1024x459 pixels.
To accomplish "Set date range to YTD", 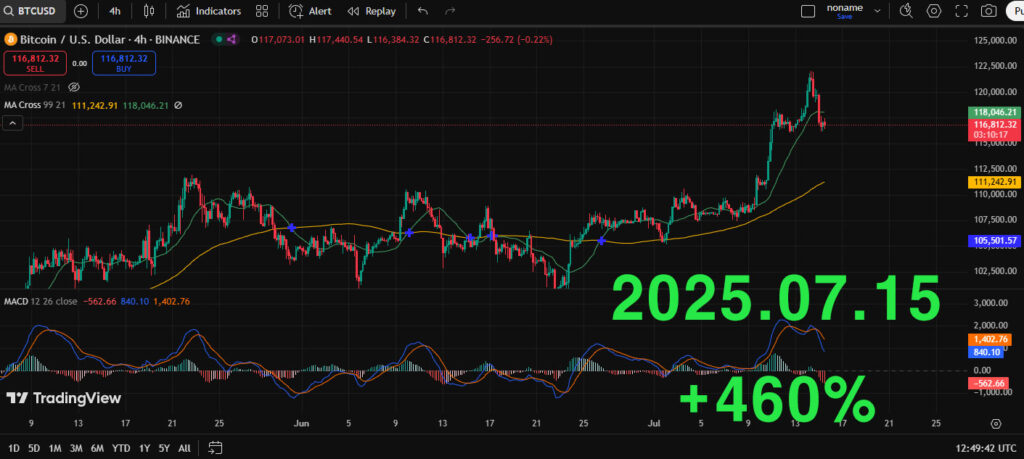I will pos(121,448).
